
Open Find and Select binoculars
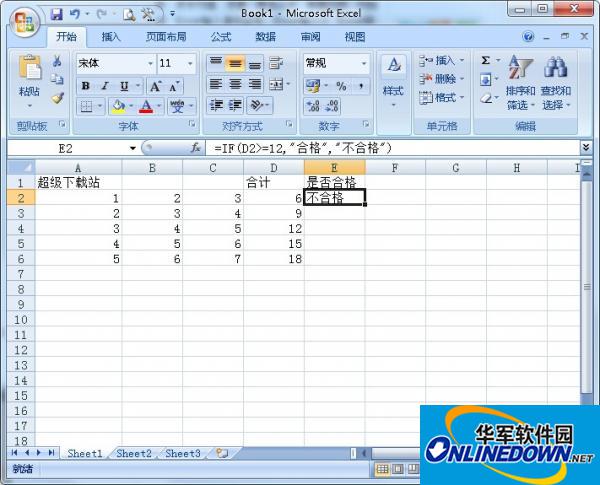click(556, 83)
